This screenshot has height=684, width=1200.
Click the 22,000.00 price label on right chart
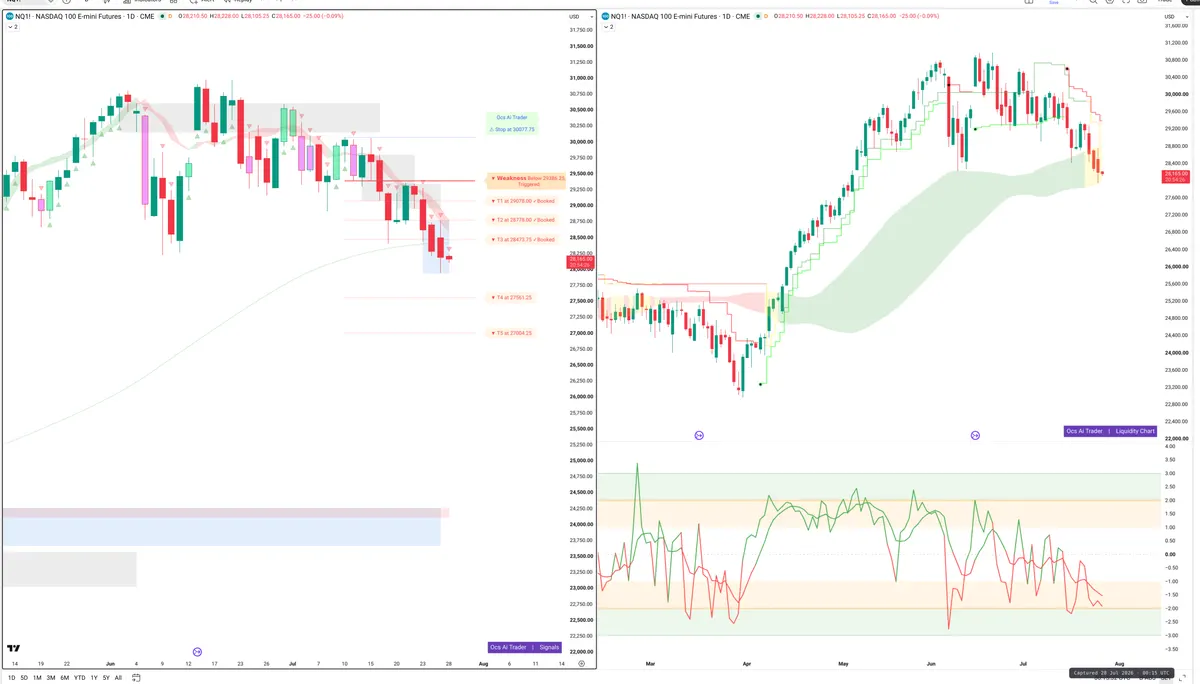coord(1176,439)
